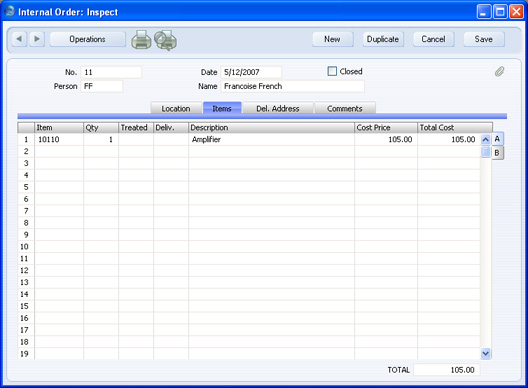This screenshot has height=388, width=528.
Task: Minimize the Internal Order window
Action: [484, 12]
